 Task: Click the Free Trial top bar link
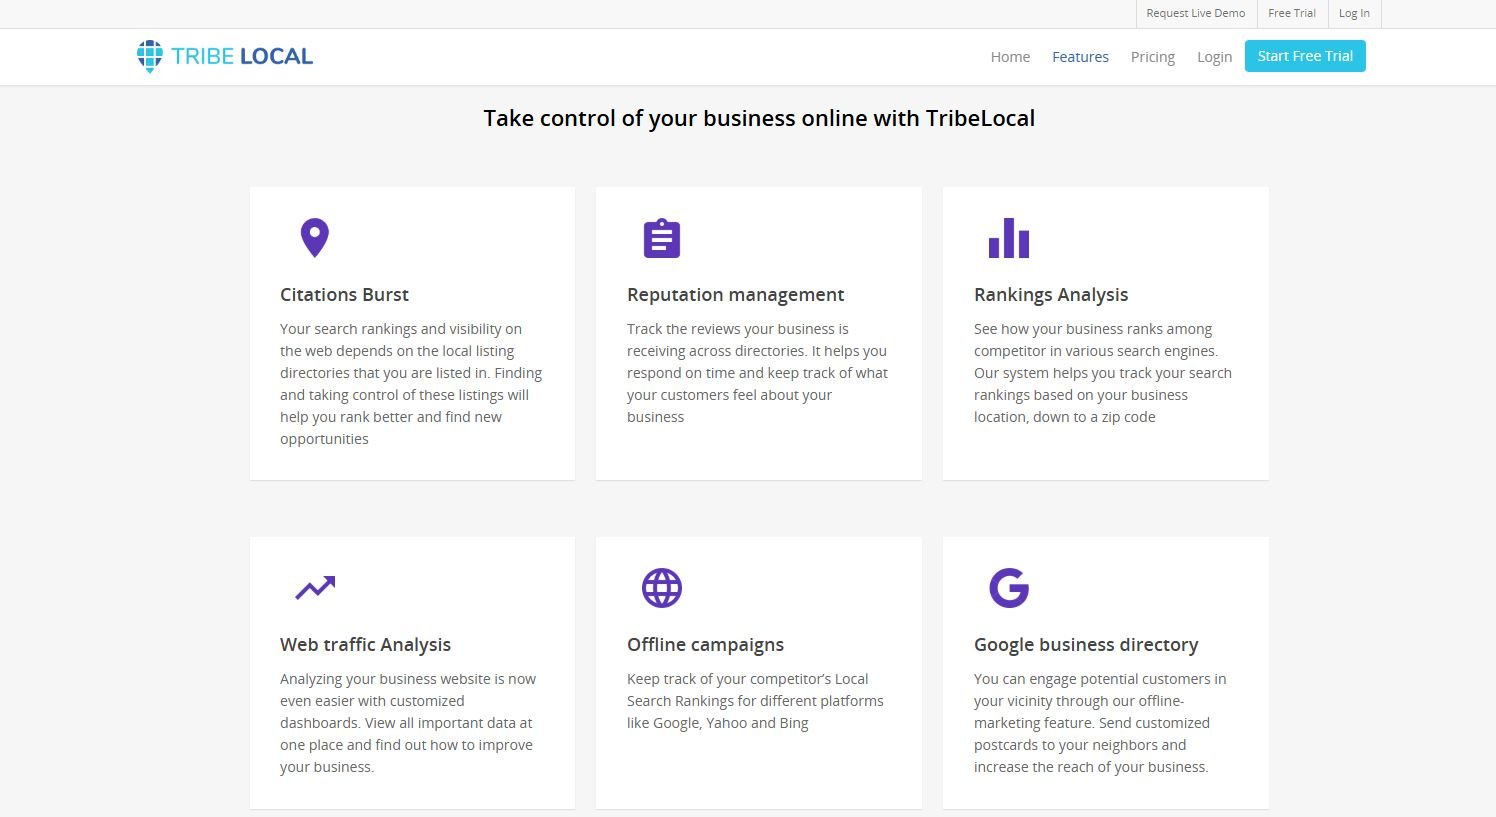pyautogui.click(x=1292, y=13)
